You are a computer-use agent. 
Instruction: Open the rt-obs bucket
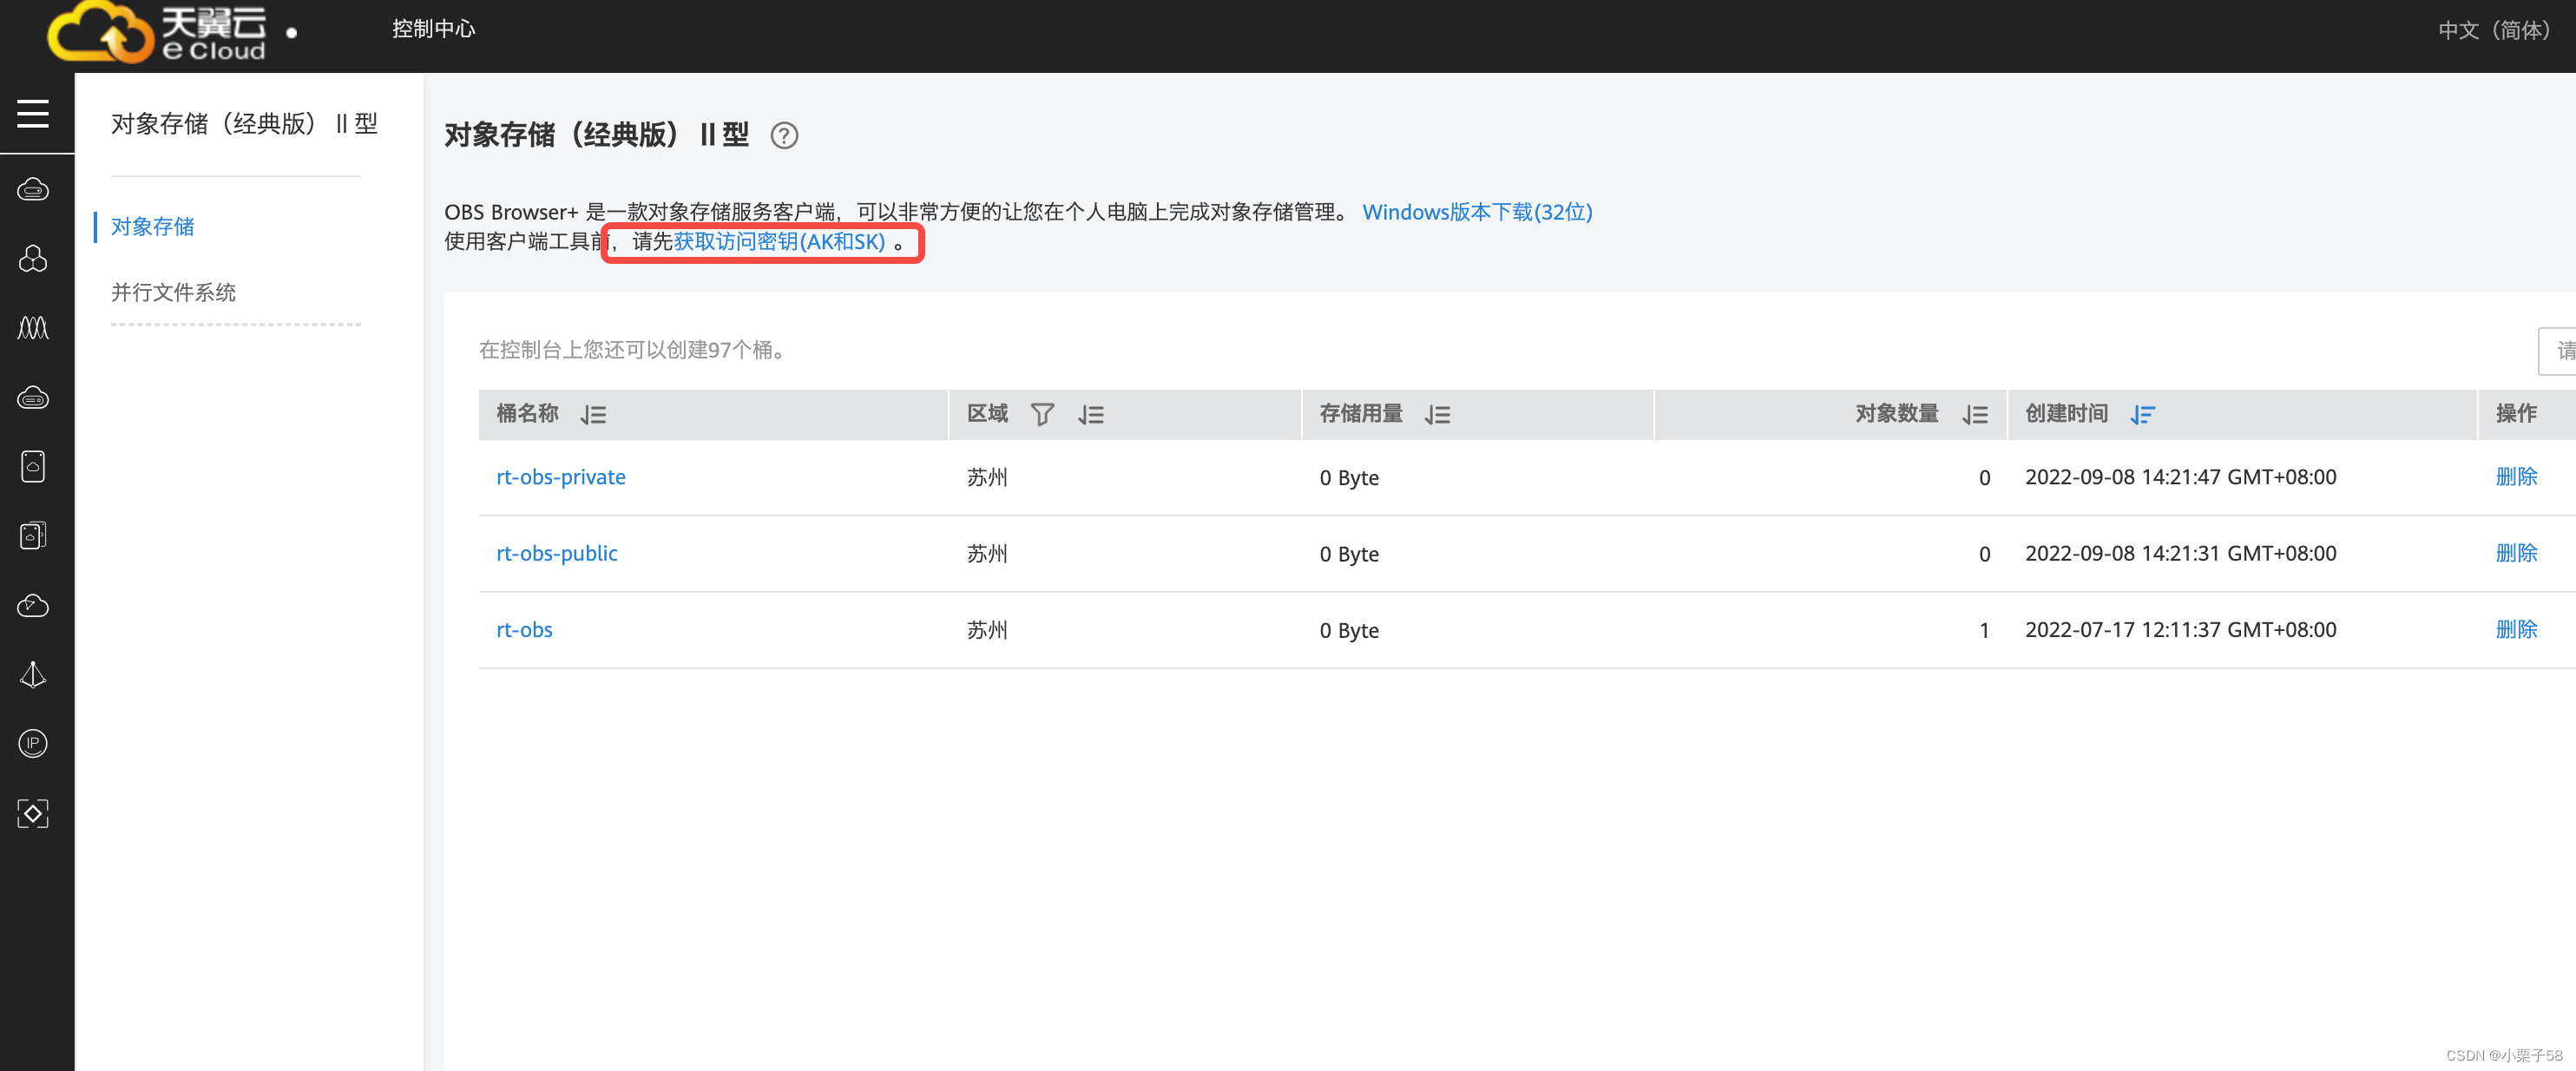pos(524,630)
